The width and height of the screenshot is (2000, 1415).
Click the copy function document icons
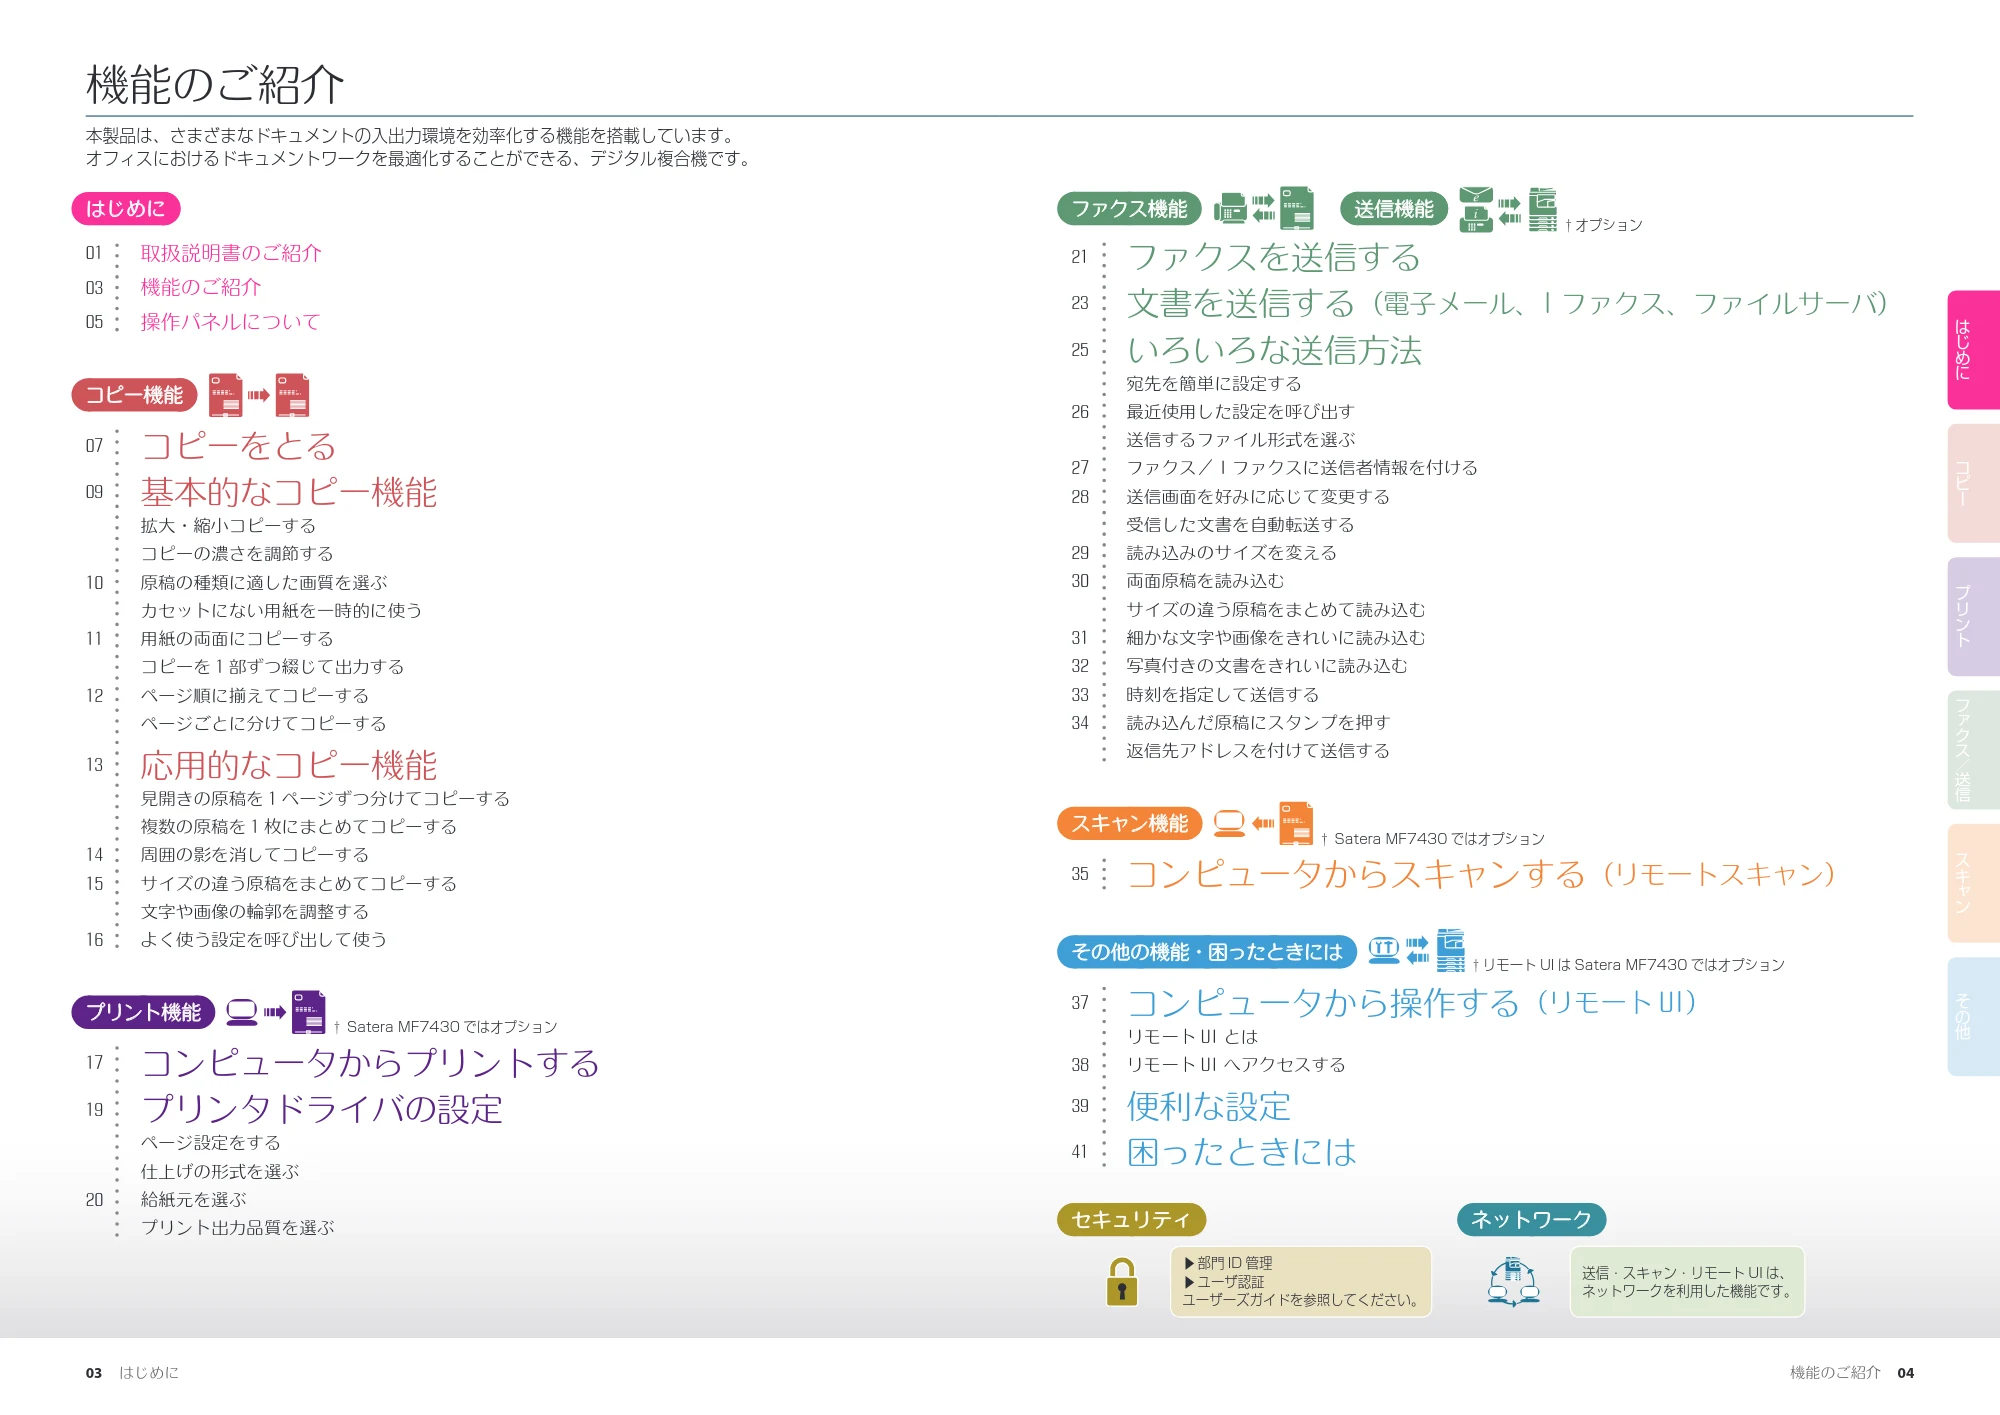(259, 395)
